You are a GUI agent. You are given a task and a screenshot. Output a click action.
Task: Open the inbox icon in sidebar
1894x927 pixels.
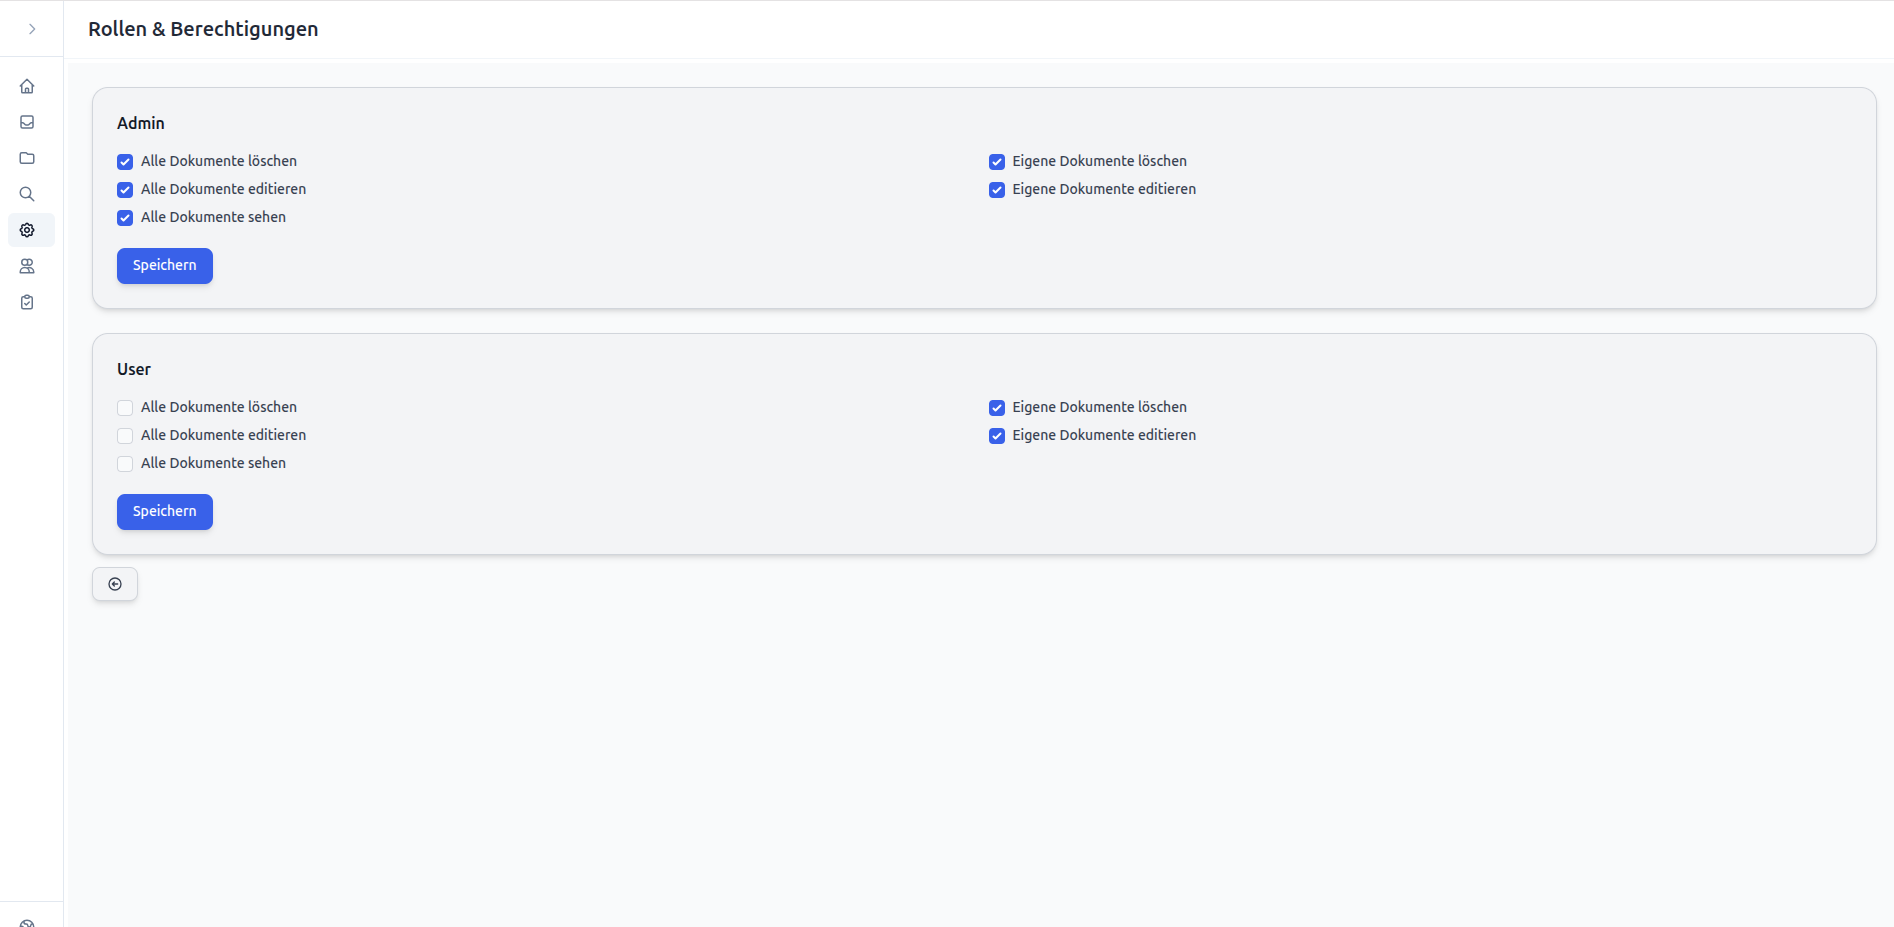27,122
